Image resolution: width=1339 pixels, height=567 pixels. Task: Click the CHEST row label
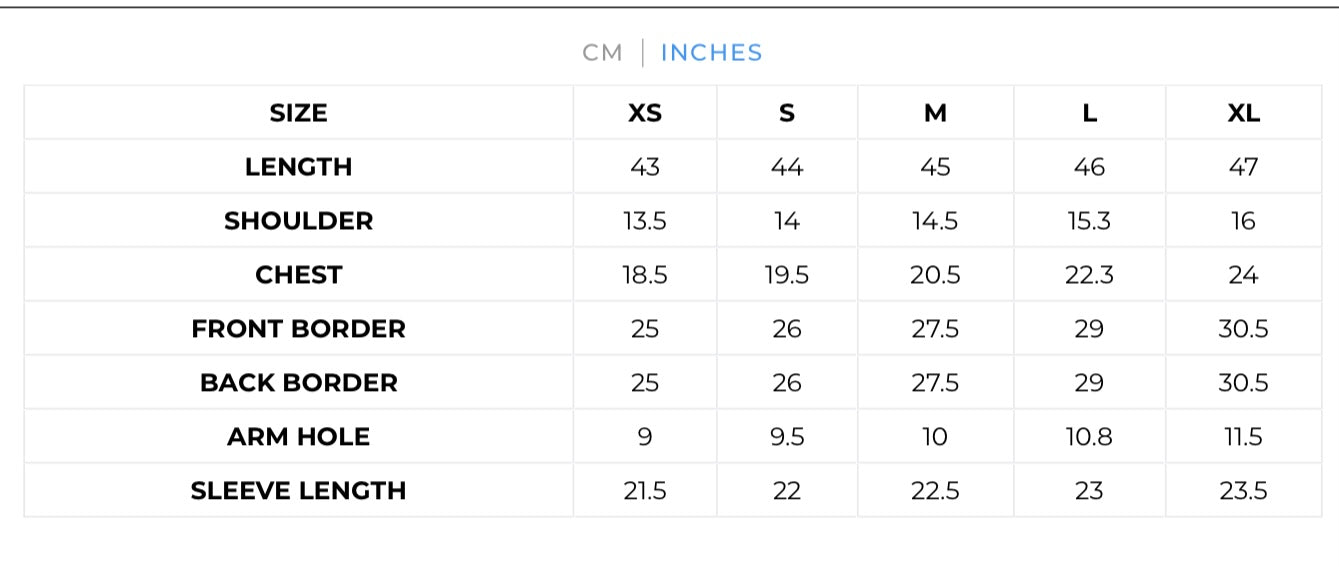coord(298,275)
